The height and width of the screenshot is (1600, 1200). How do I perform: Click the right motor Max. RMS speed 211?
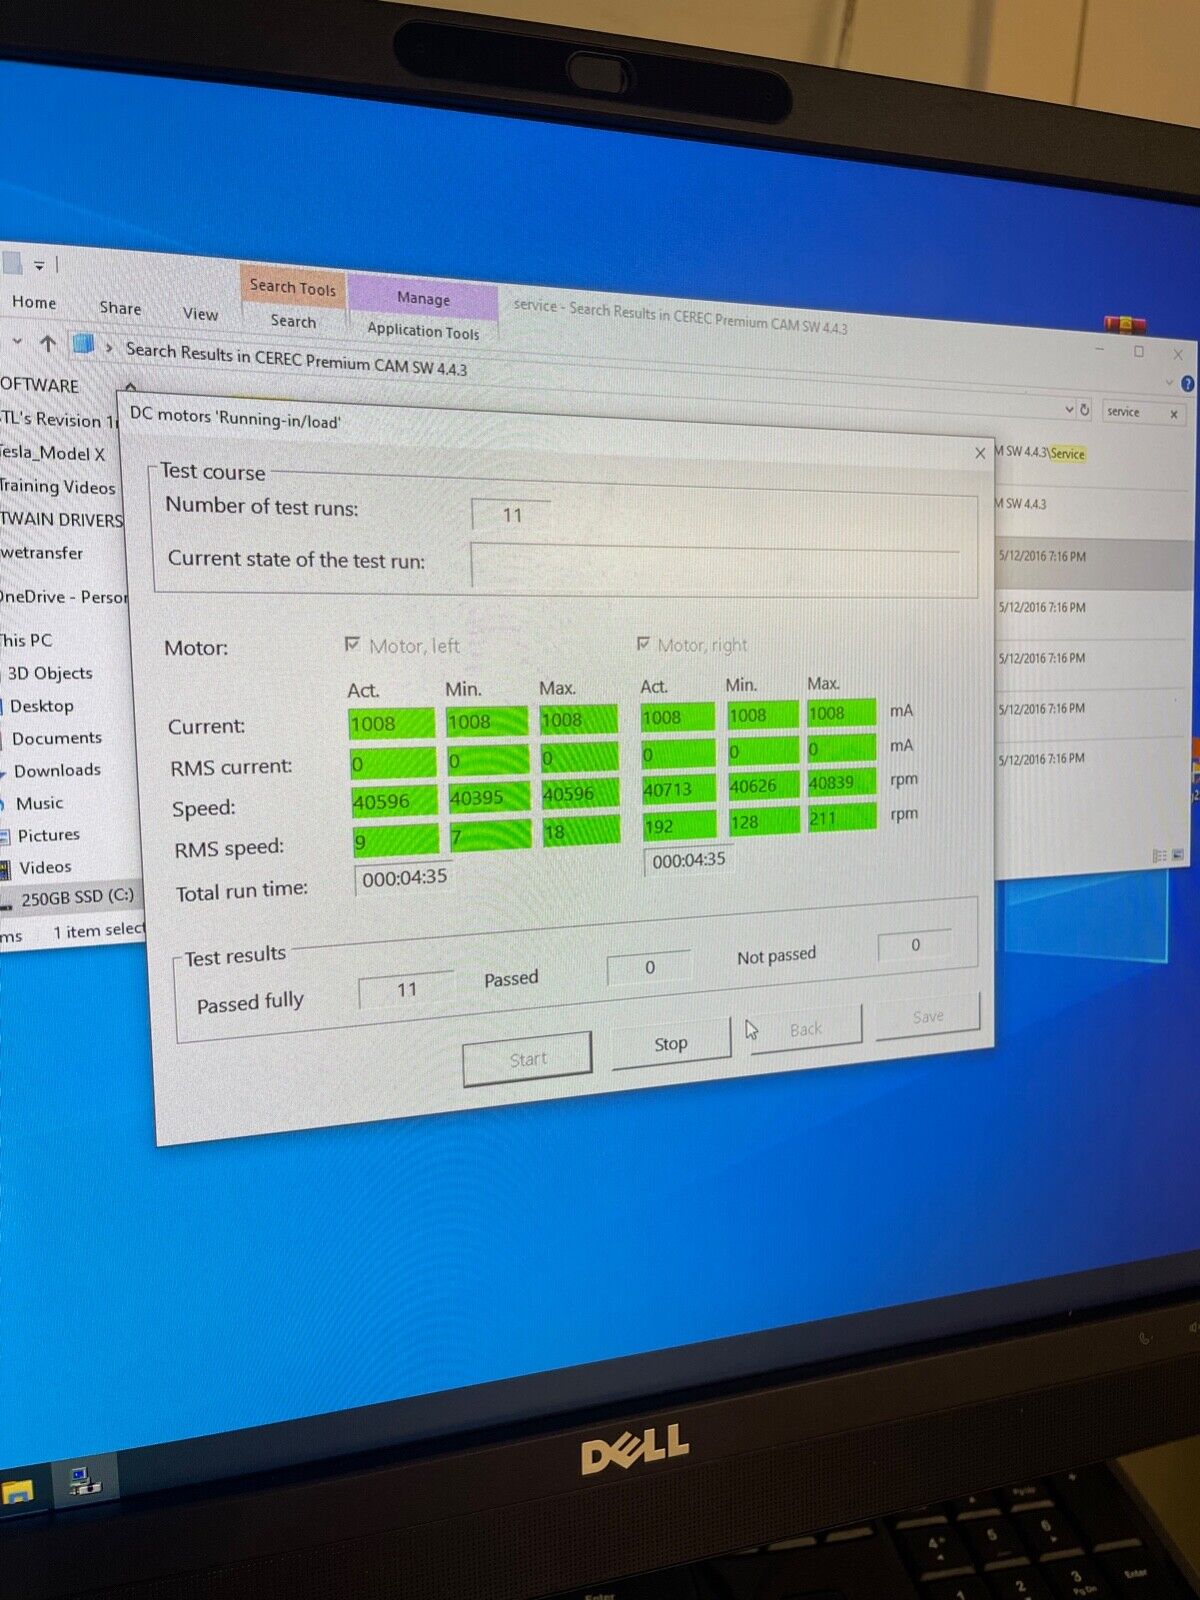coord(842,817)
